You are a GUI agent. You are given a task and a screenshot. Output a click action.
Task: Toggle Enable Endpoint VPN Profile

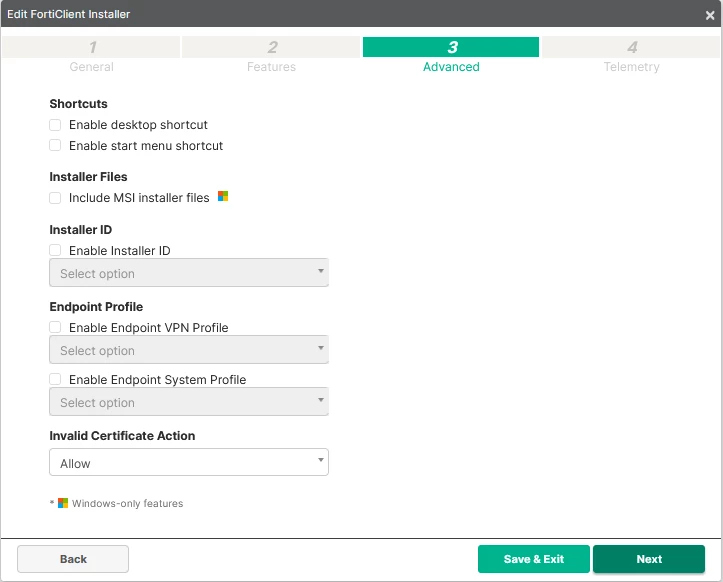55,327
